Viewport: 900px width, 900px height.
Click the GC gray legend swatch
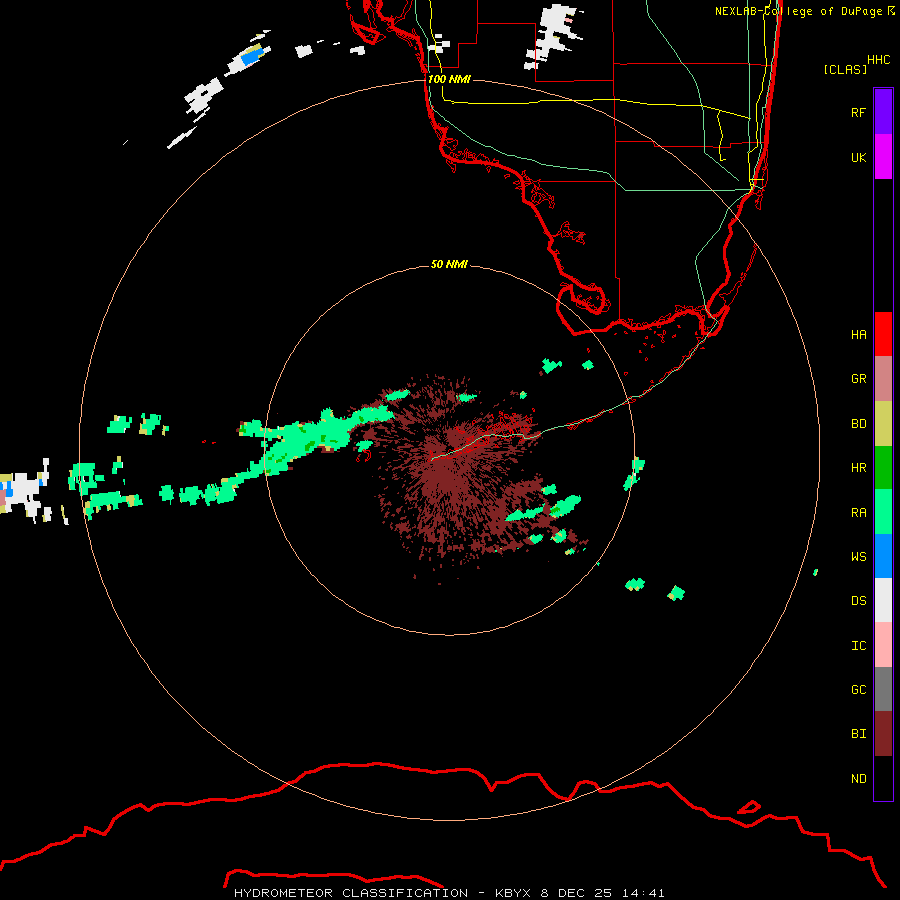883,689
